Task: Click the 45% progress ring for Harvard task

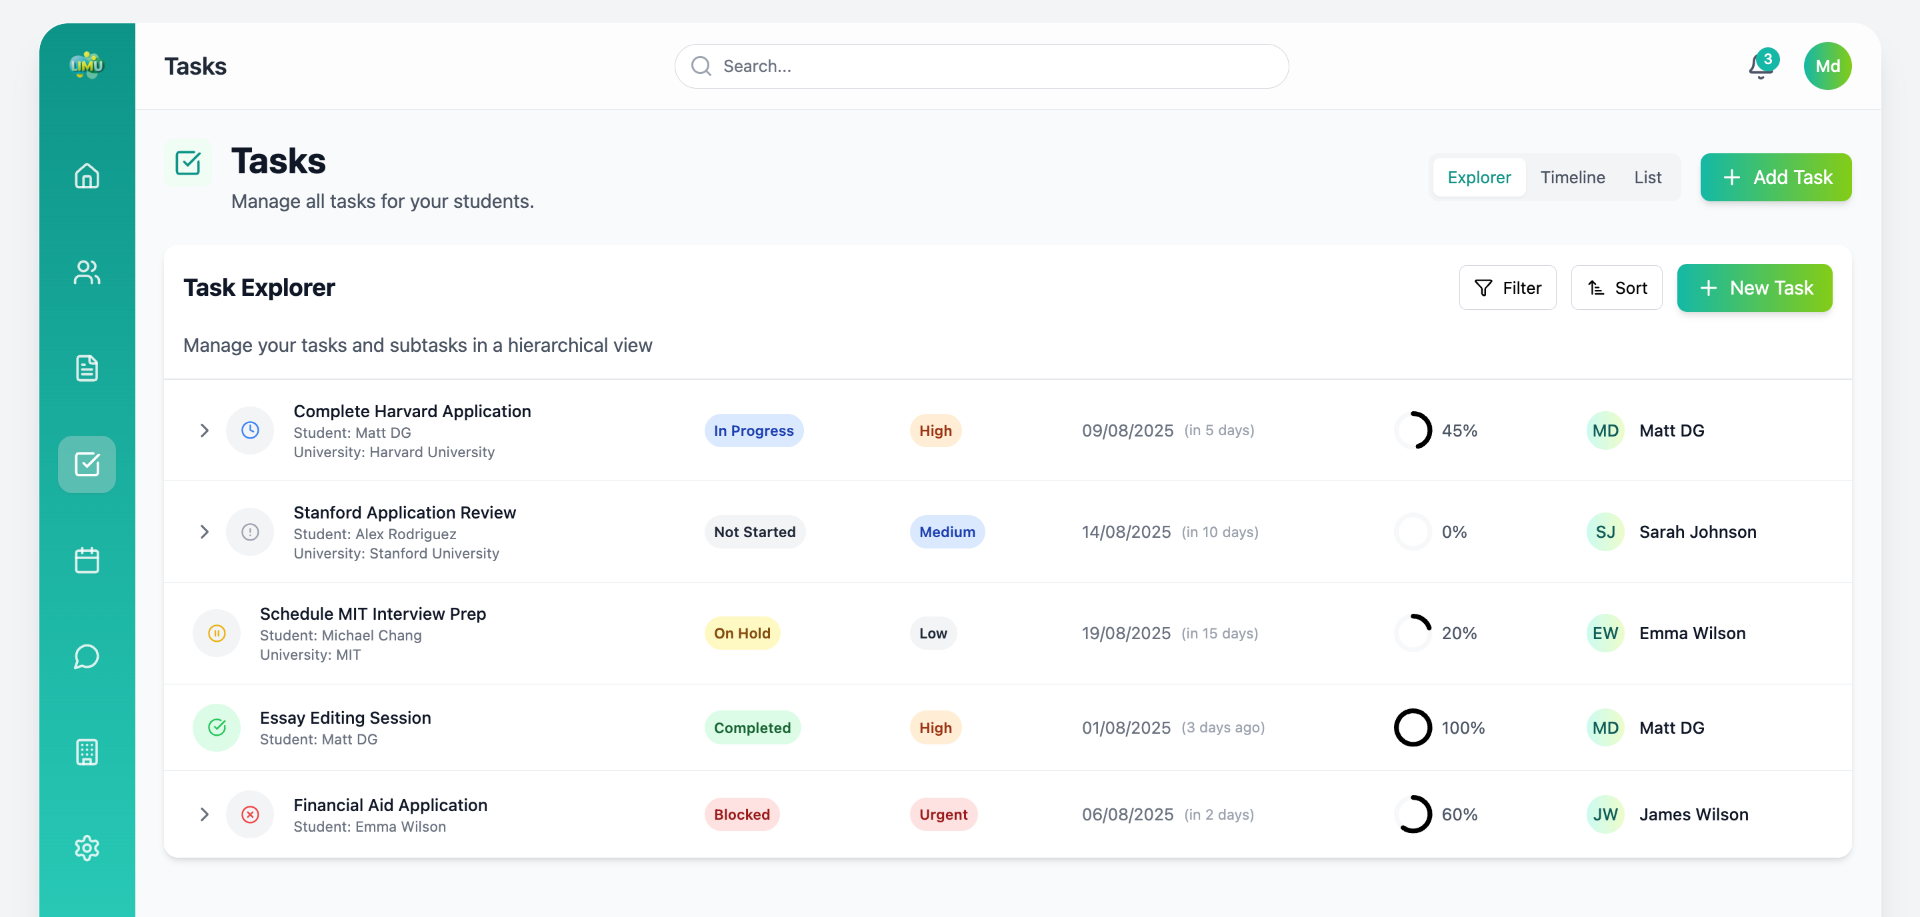Action: (1413, 431)
